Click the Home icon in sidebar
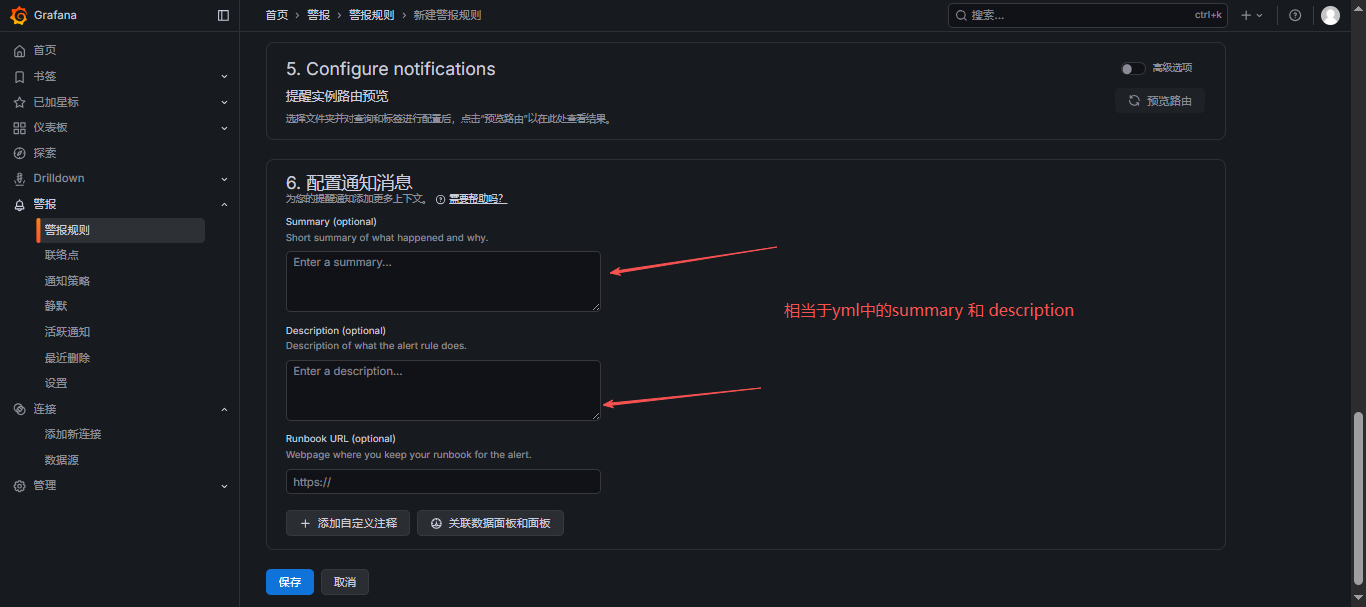This screenshot has height=607, width=1366. pyautogui.click(x=19, y=50)
